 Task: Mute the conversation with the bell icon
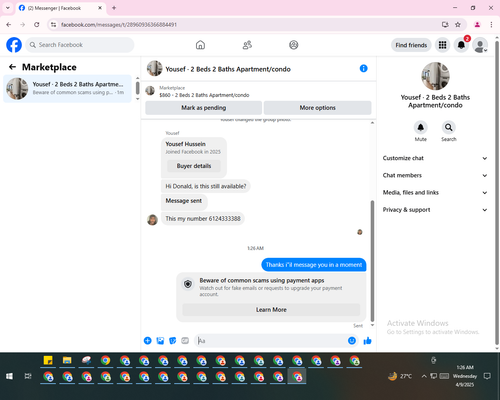tap(421, 127)
